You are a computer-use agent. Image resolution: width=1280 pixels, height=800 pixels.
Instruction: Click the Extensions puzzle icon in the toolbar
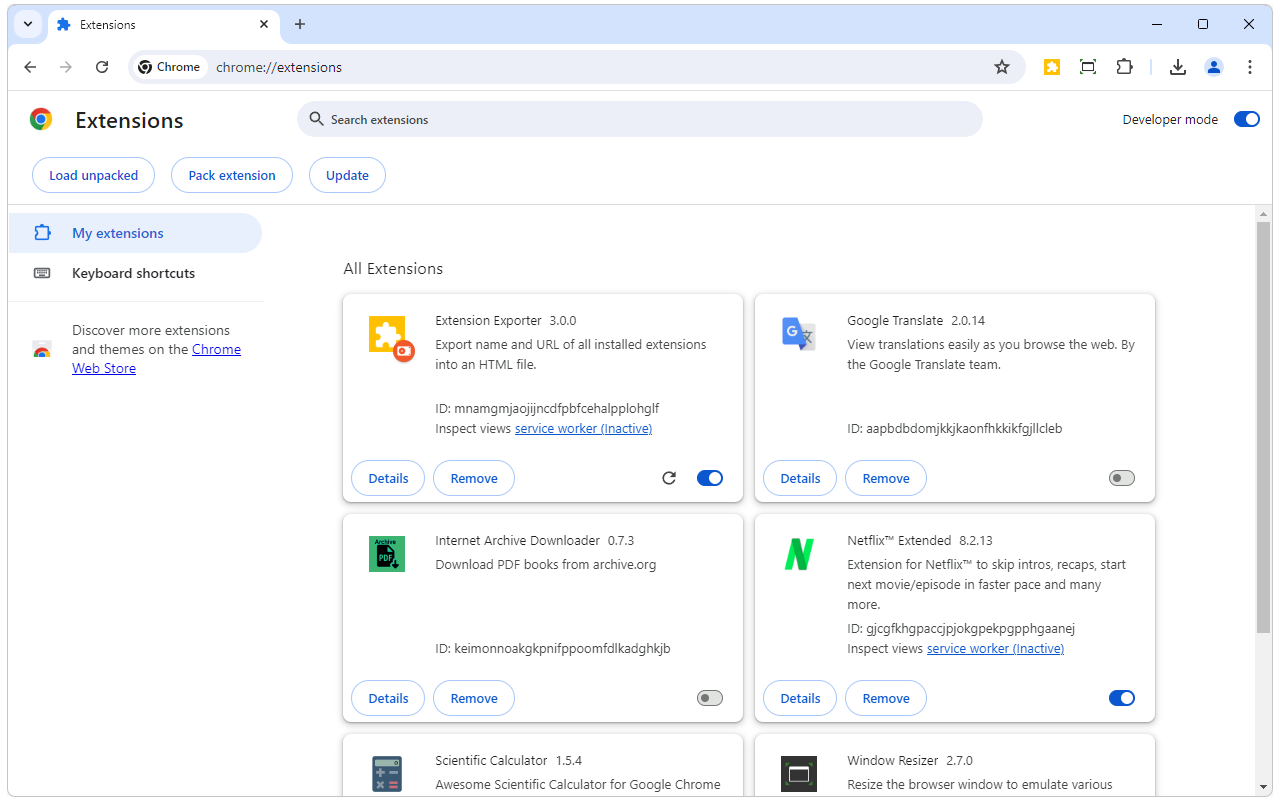click(1124, 66)
